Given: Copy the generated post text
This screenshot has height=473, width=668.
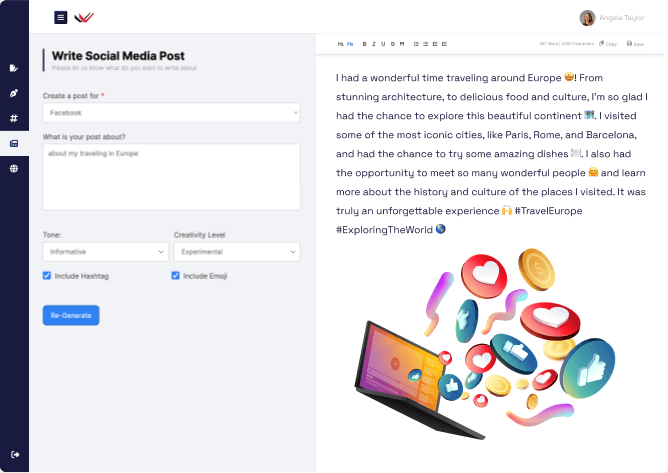Looking at the screenshot, I should (608, 44).
